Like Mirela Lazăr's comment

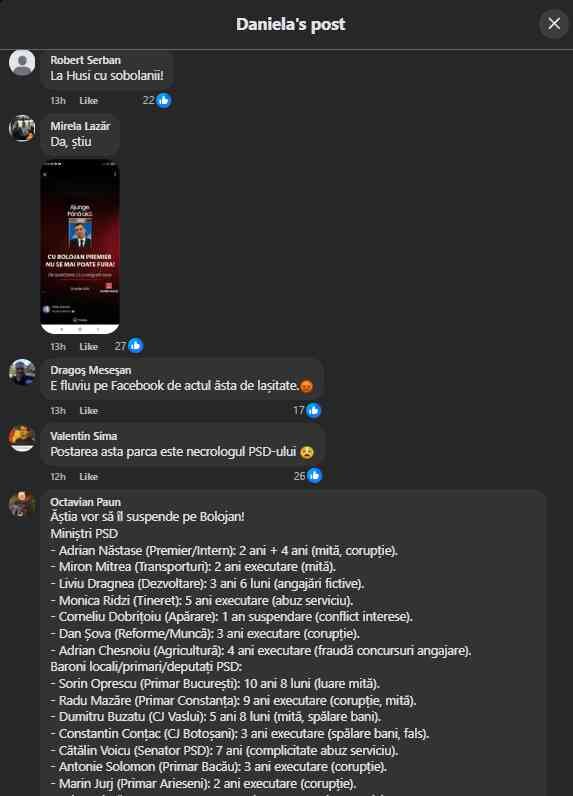[88, 347]
